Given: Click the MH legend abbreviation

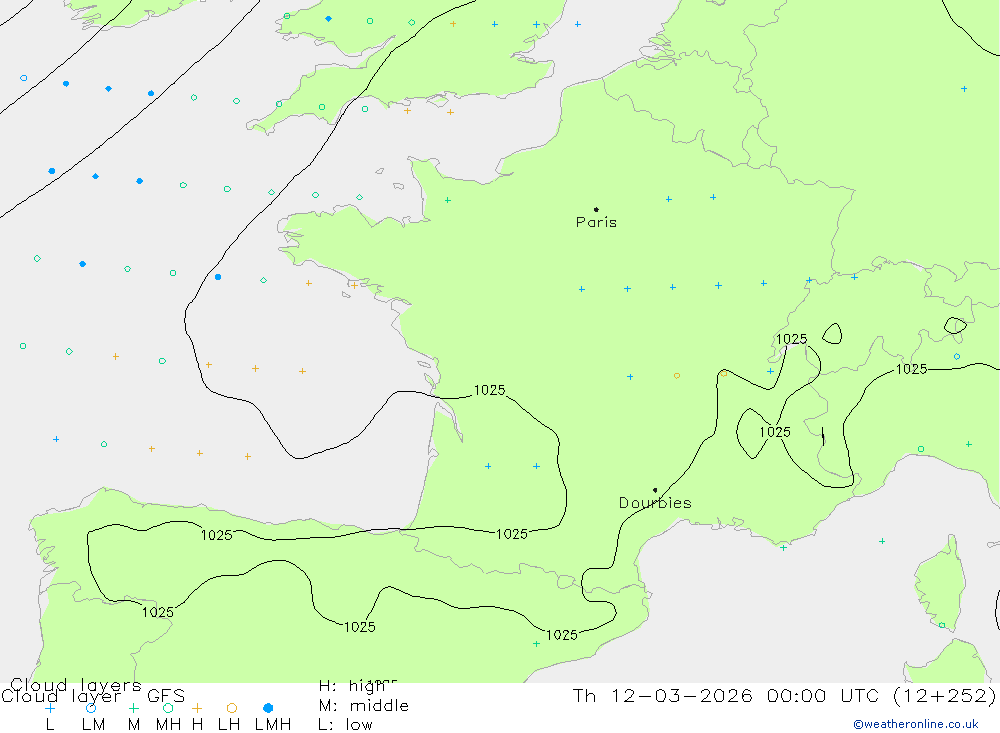Looking at the screenshot, I should tap(168, 725).
